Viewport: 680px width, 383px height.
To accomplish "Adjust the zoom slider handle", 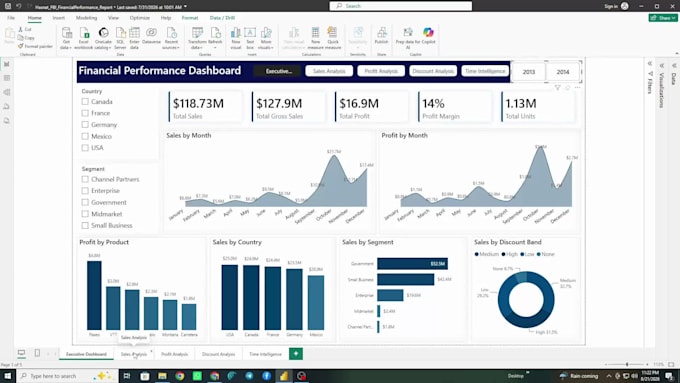I will [627, 364].
